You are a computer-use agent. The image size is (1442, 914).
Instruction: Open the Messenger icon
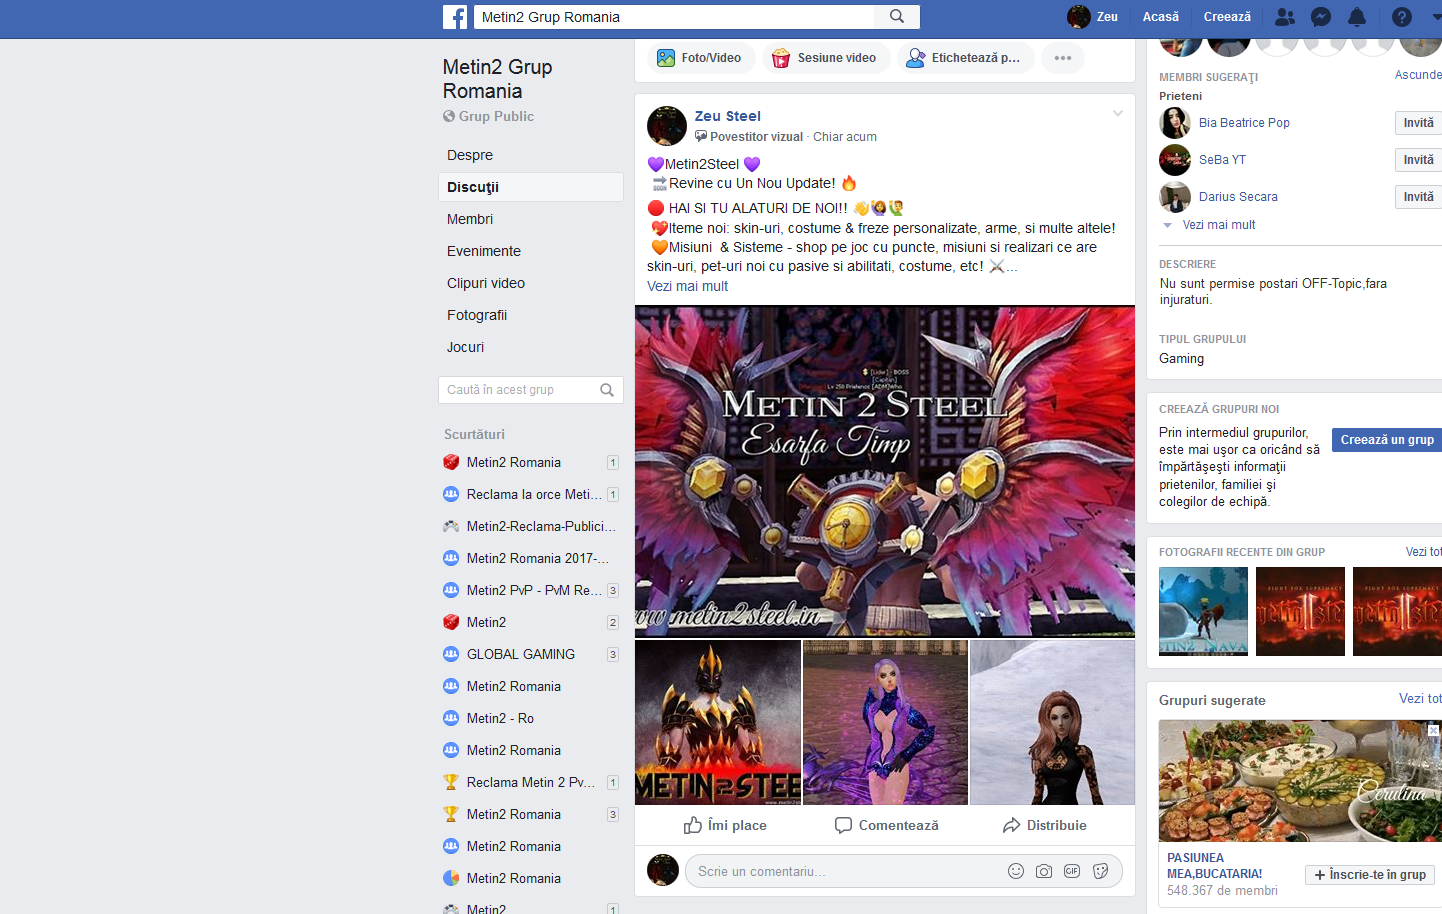1321,17
